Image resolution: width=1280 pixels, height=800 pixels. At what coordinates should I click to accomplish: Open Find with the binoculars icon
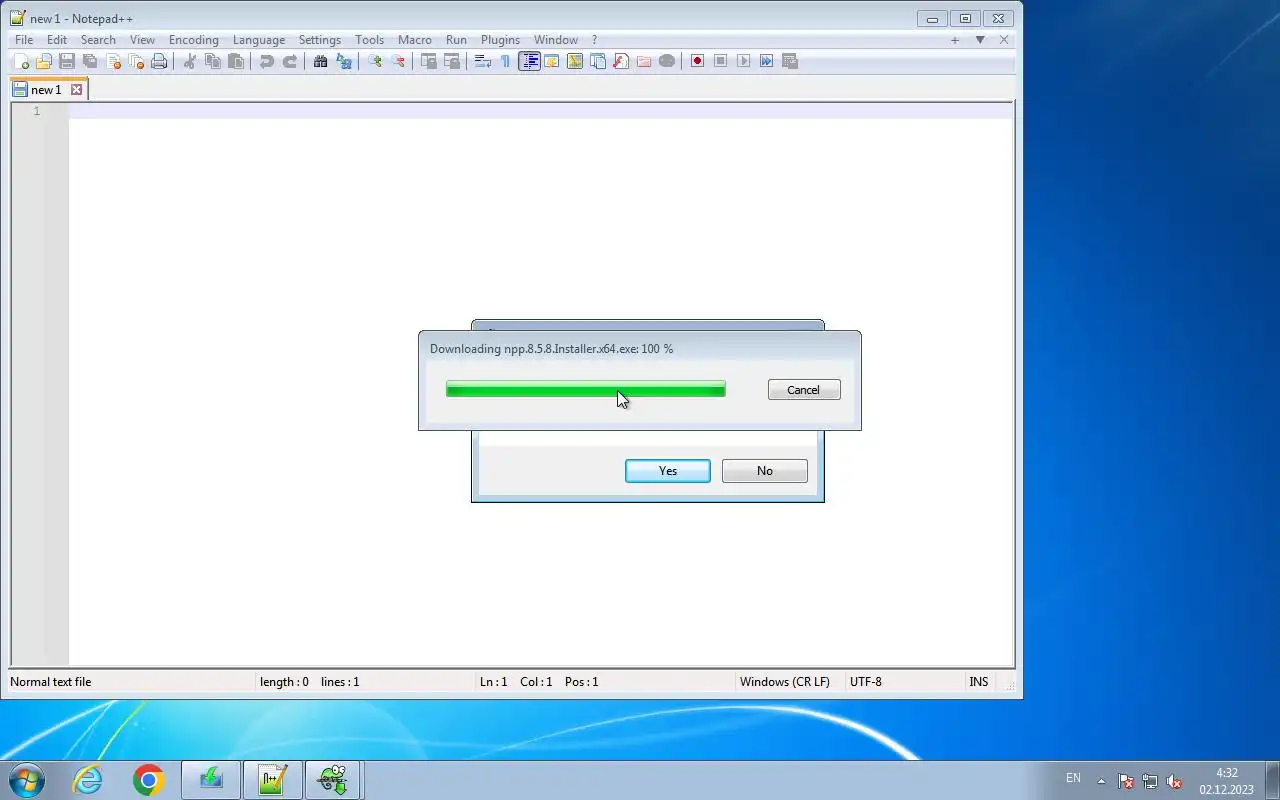coord(321,61)
